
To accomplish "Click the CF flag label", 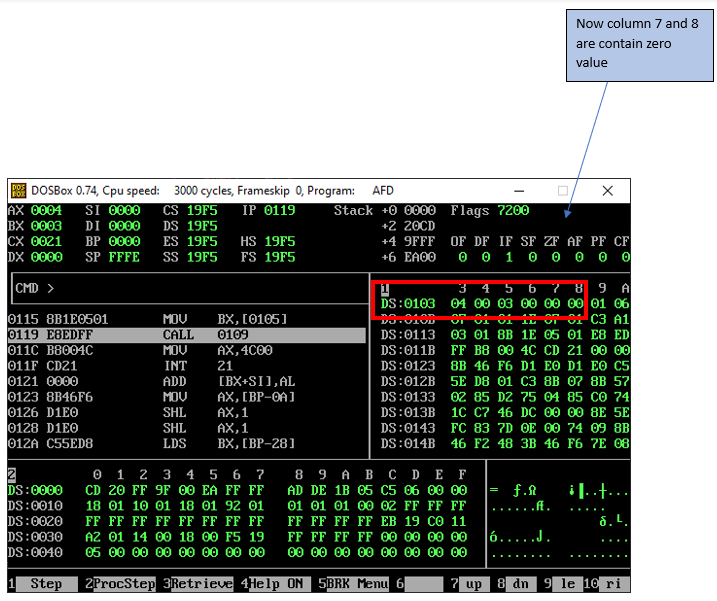I will click(x=622, y=242).
